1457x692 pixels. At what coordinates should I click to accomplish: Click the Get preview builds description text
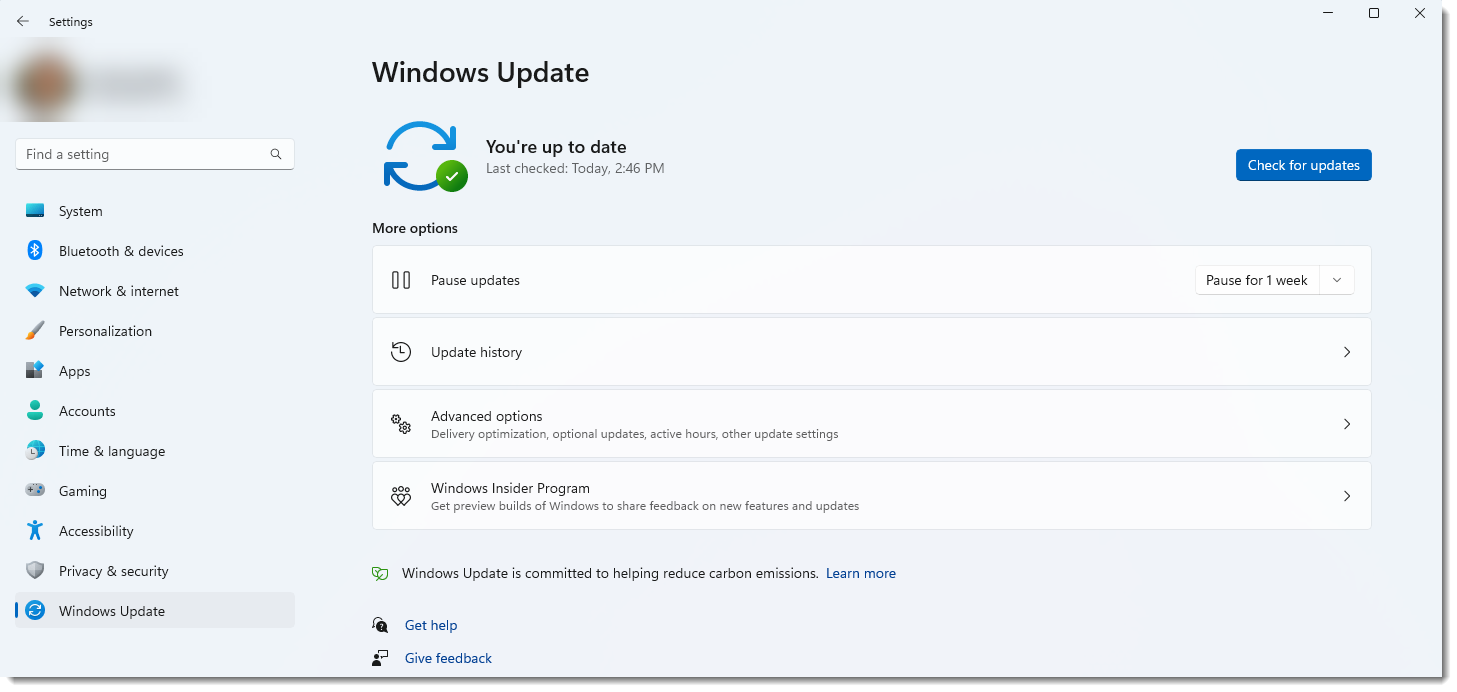coord(645,506)
